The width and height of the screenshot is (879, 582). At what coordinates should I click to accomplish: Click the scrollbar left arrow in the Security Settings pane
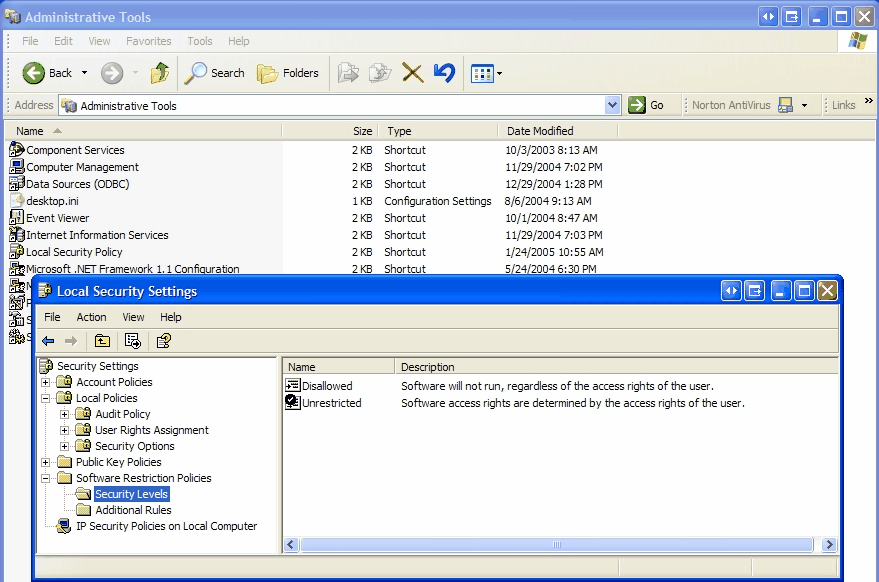[x=291, y=544]
